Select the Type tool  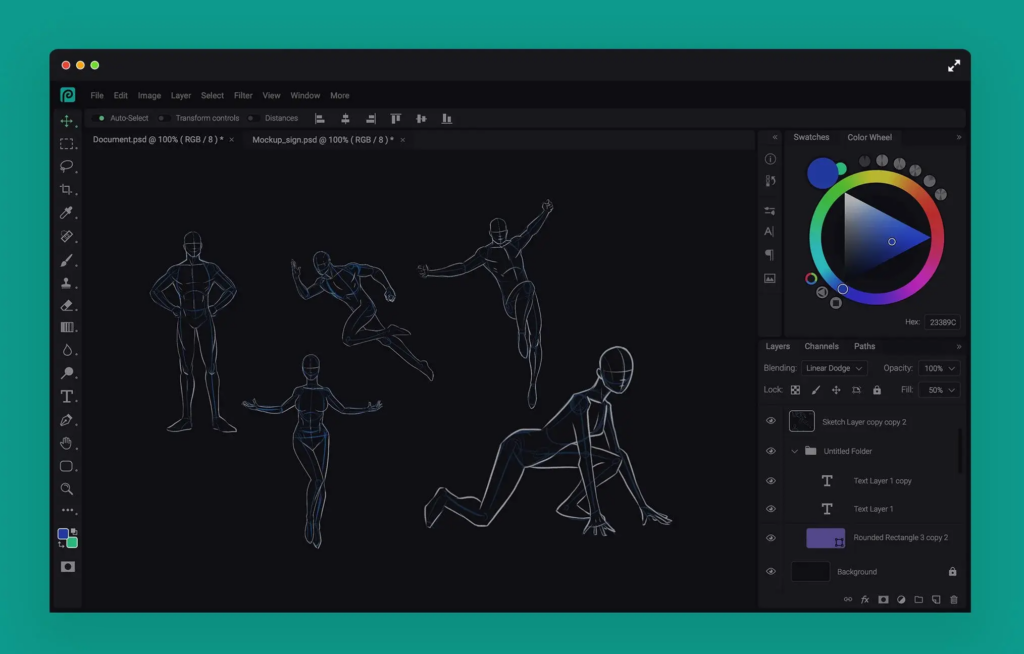pyautogui.click(x=67, y=397)
